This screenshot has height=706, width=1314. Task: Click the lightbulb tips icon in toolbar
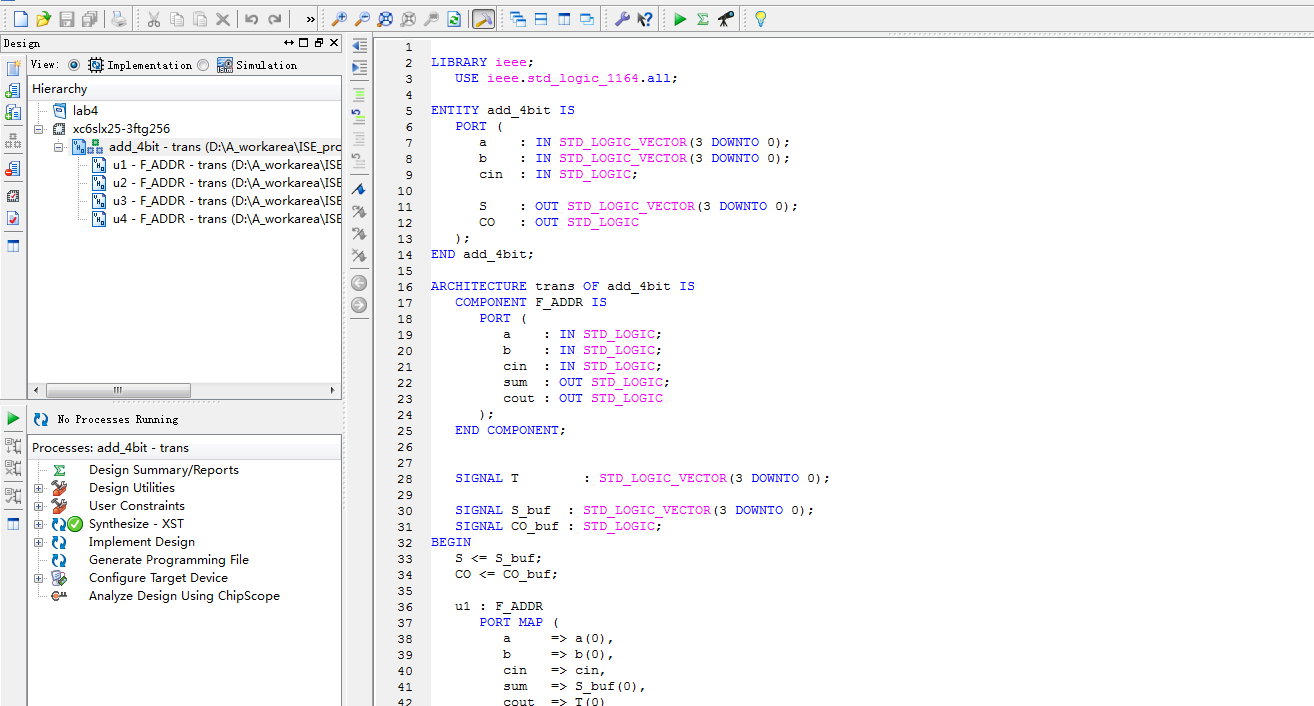pyautogui.click(x=760, y=19)
